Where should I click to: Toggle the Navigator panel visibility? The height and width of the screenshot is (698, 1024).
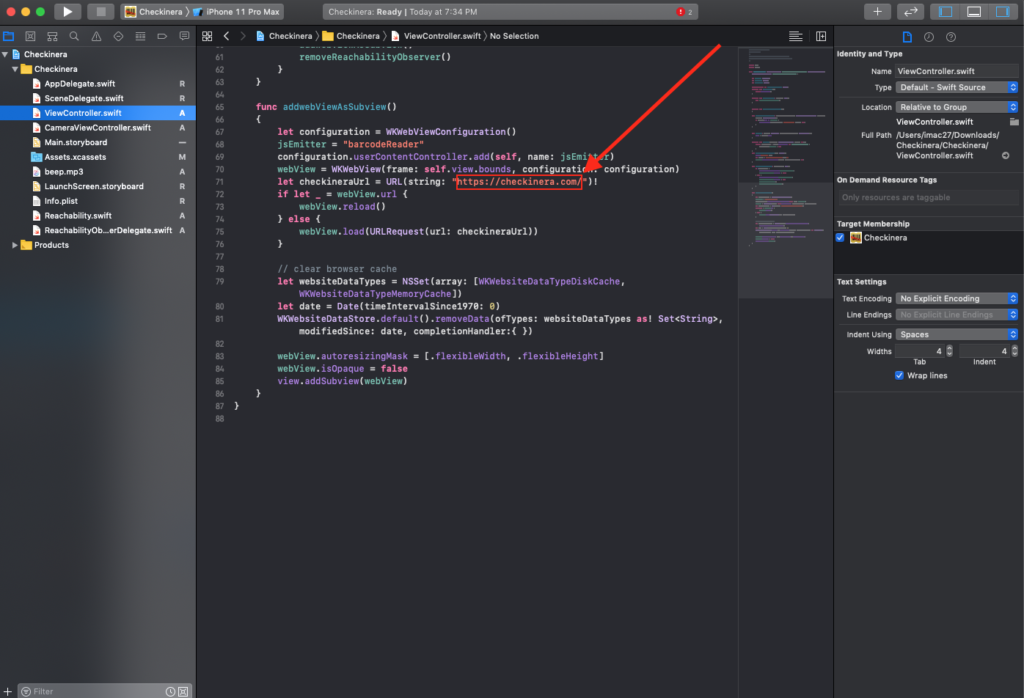pos(945,12)
